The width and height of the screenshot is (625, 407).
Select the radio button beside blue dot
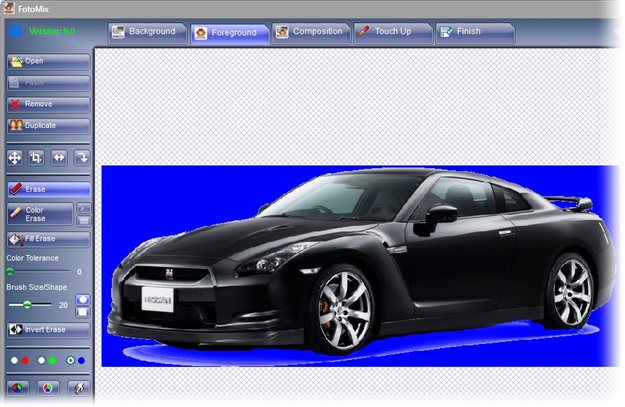click(x=71, y=361)
